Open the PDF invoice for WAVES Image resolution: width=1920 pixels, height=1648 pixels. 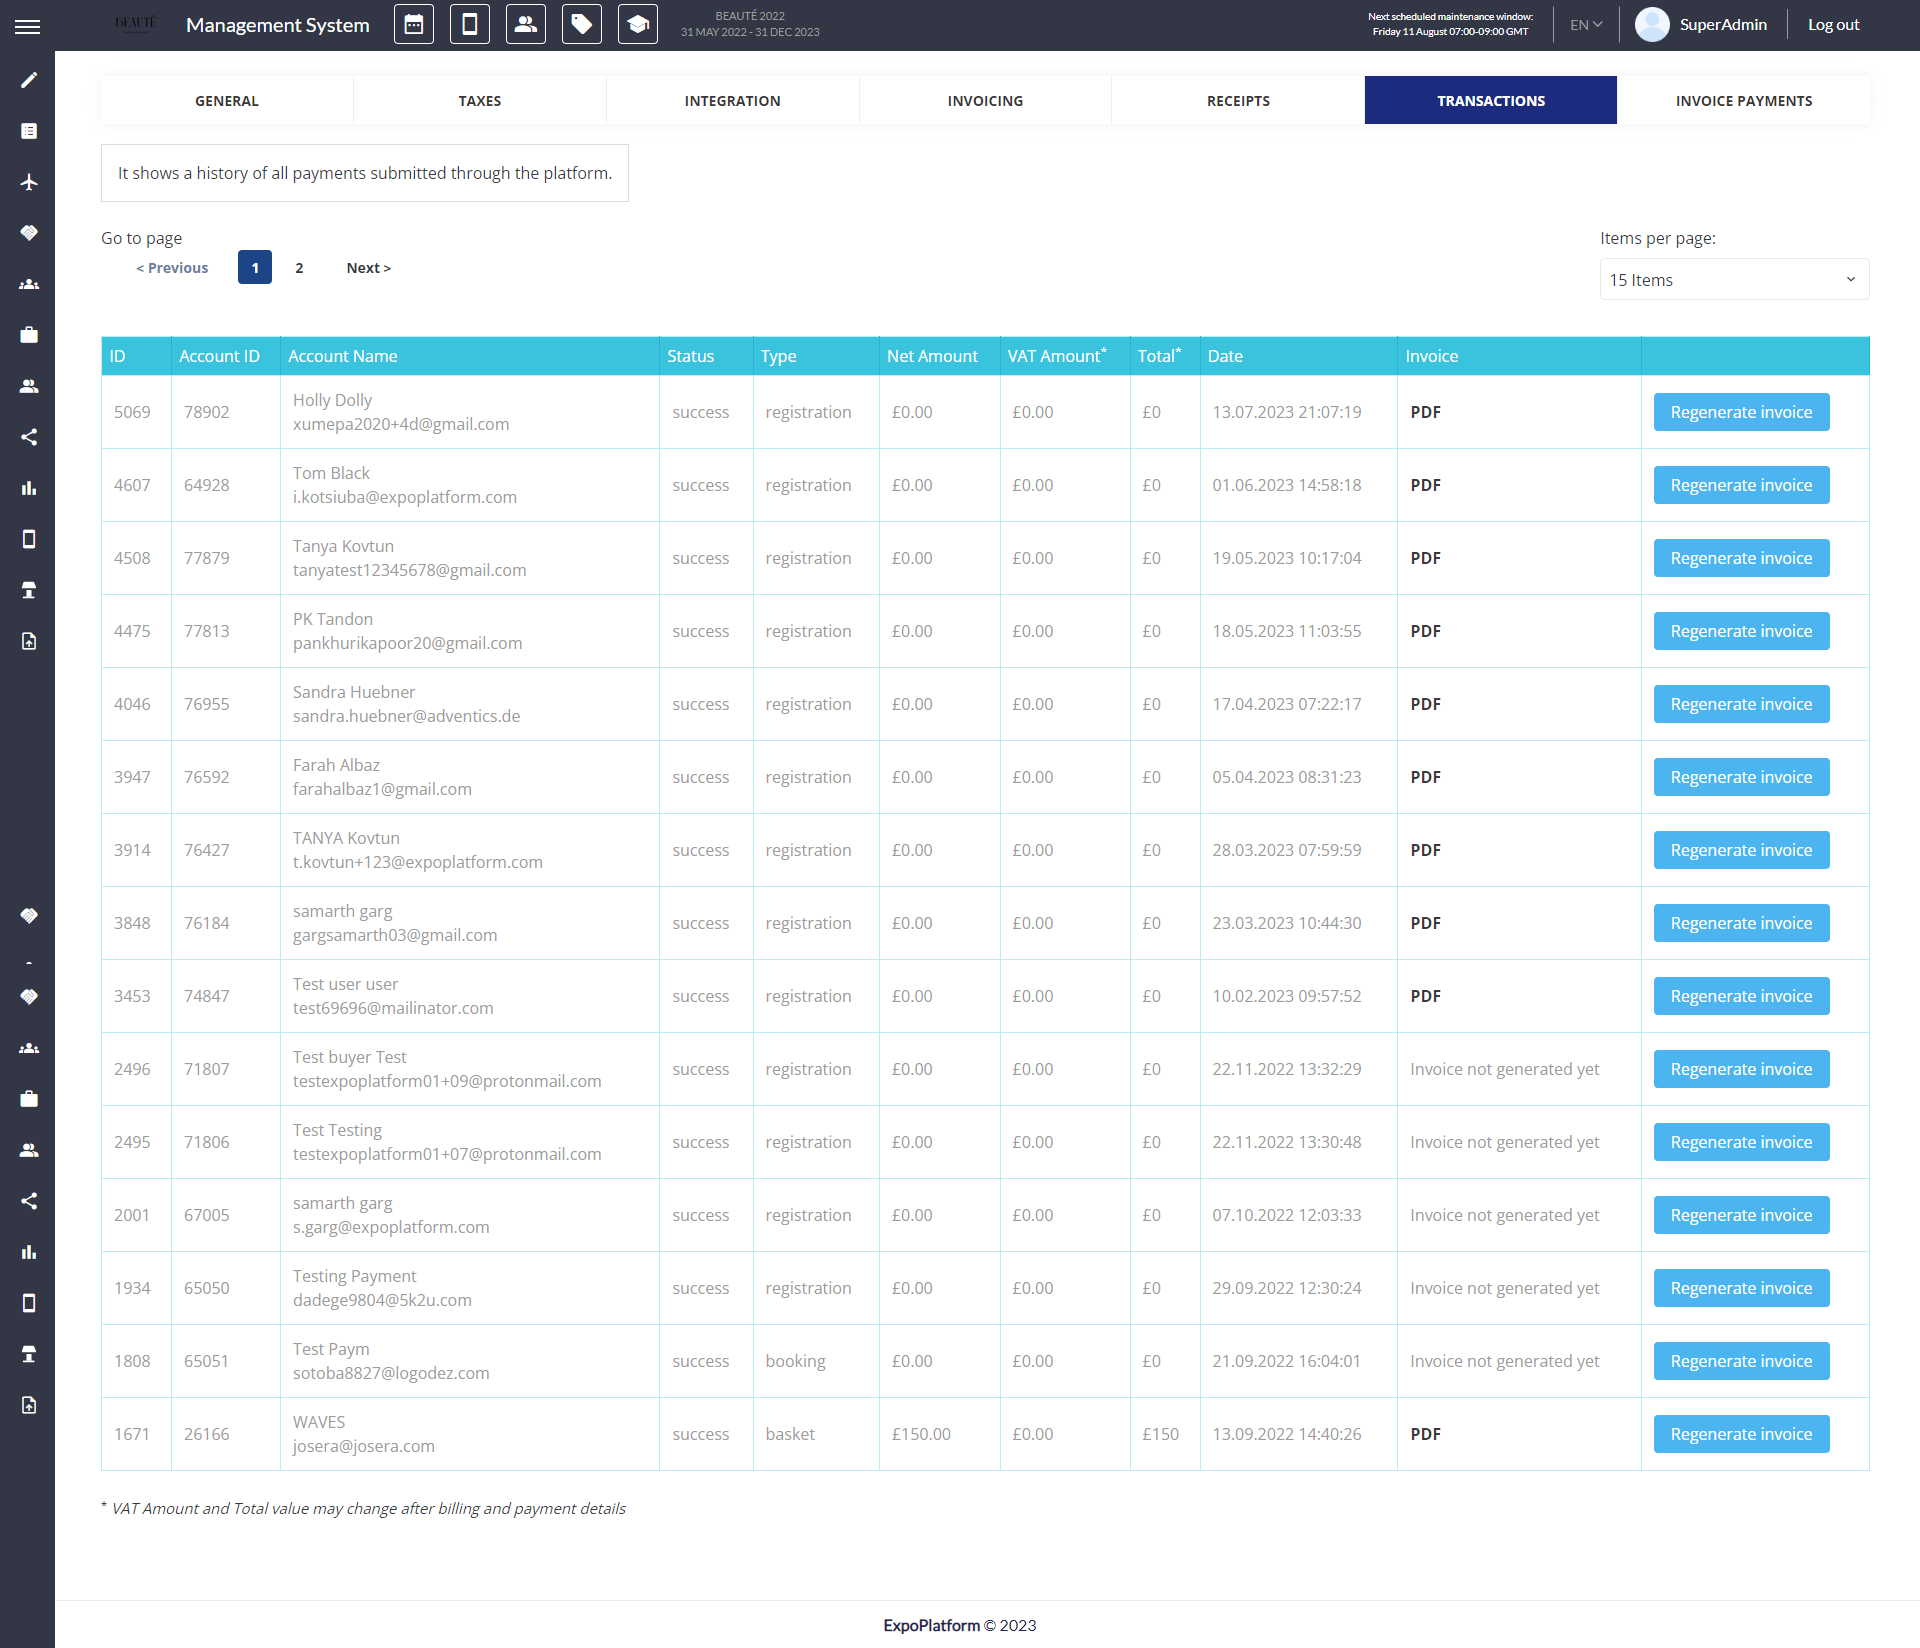(x=1425, y=1434)
